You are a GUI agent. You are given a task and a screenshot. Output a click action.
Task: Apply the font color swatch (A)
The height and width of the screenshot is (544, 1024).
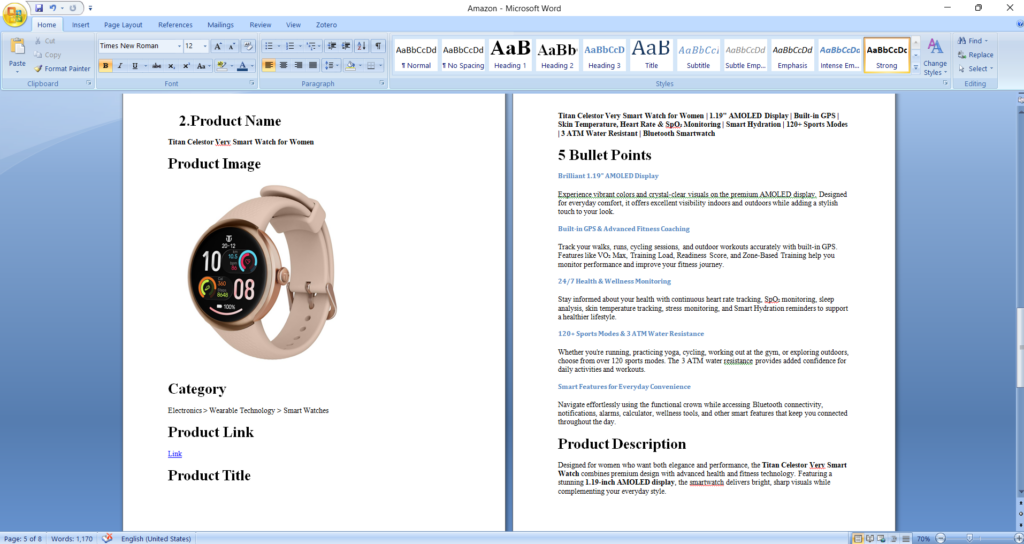pyautogui.click(x=243, y=66)
